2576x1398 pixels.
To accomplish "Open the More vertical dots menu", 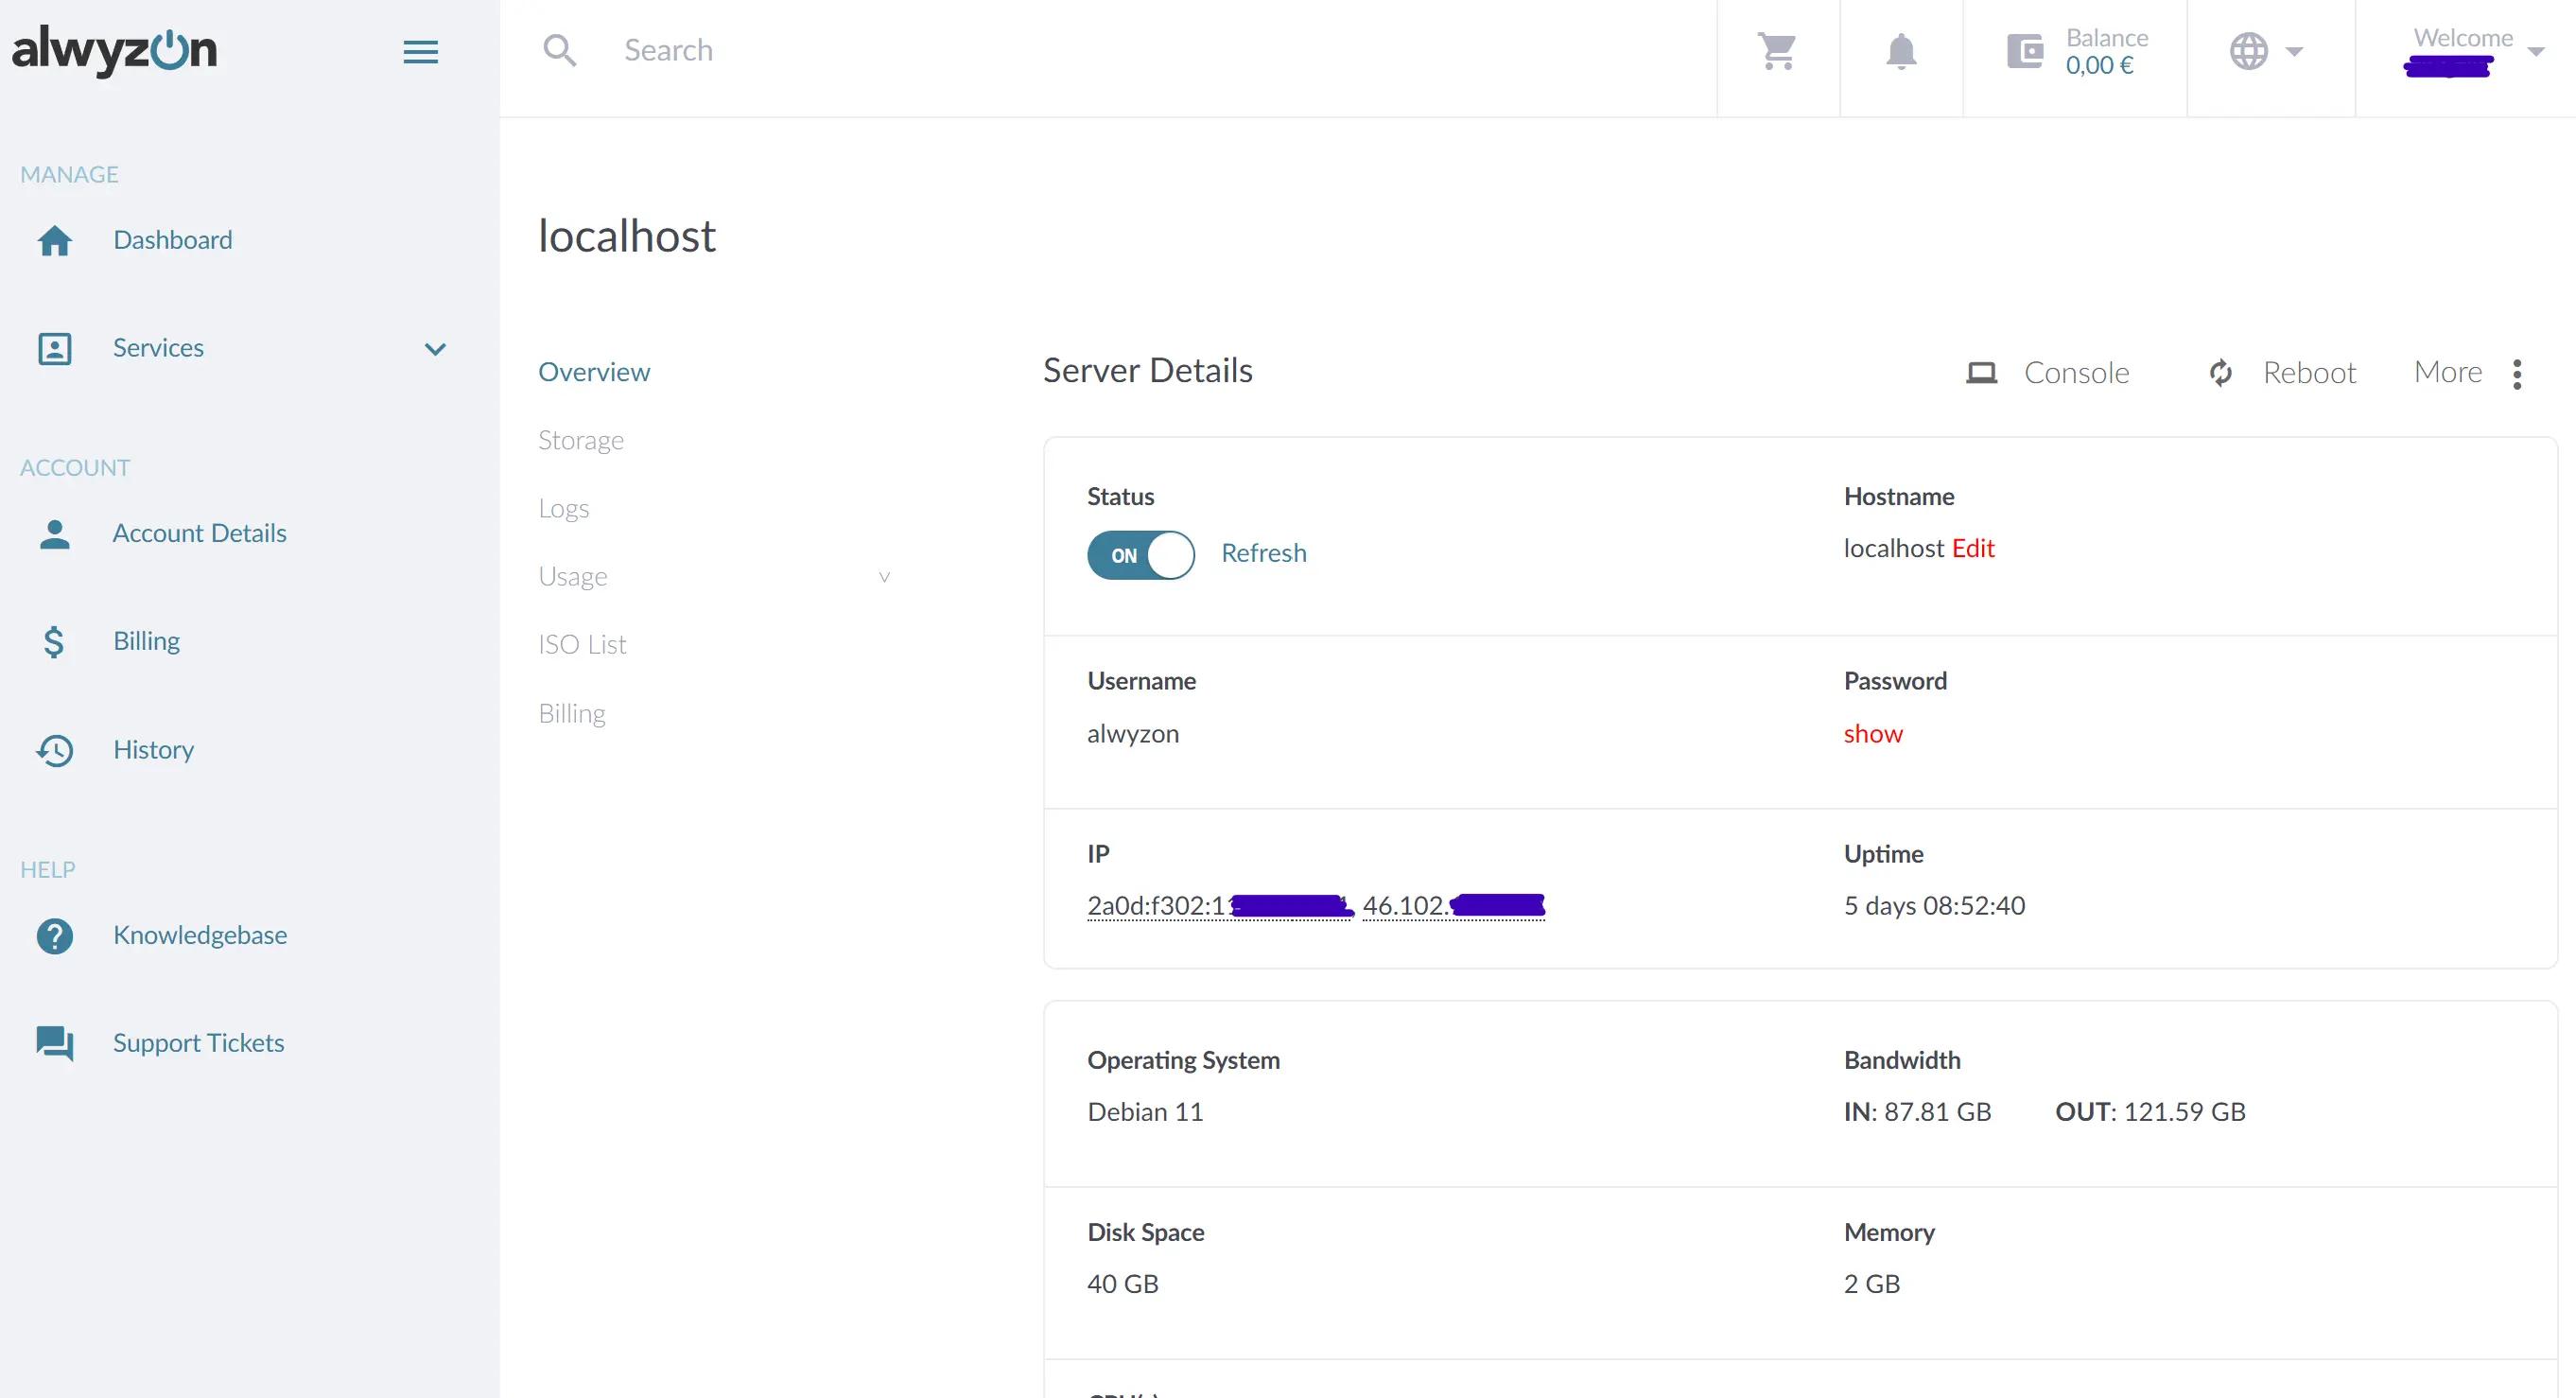I will point(2516,373).
